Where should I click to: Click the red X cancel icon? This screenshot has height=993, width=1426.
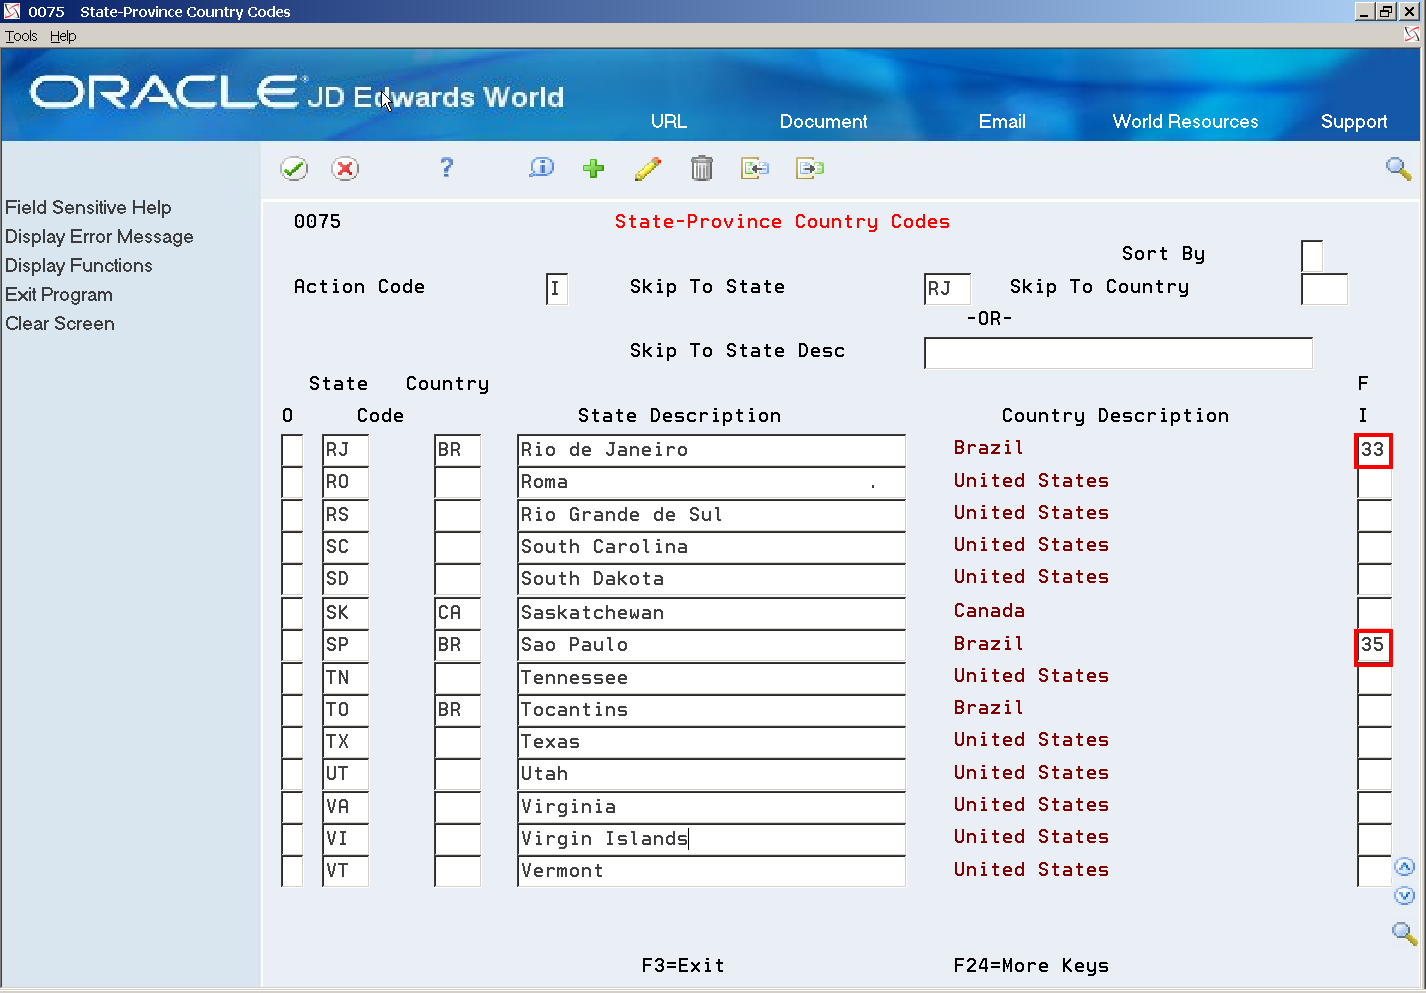click(345, 169)
